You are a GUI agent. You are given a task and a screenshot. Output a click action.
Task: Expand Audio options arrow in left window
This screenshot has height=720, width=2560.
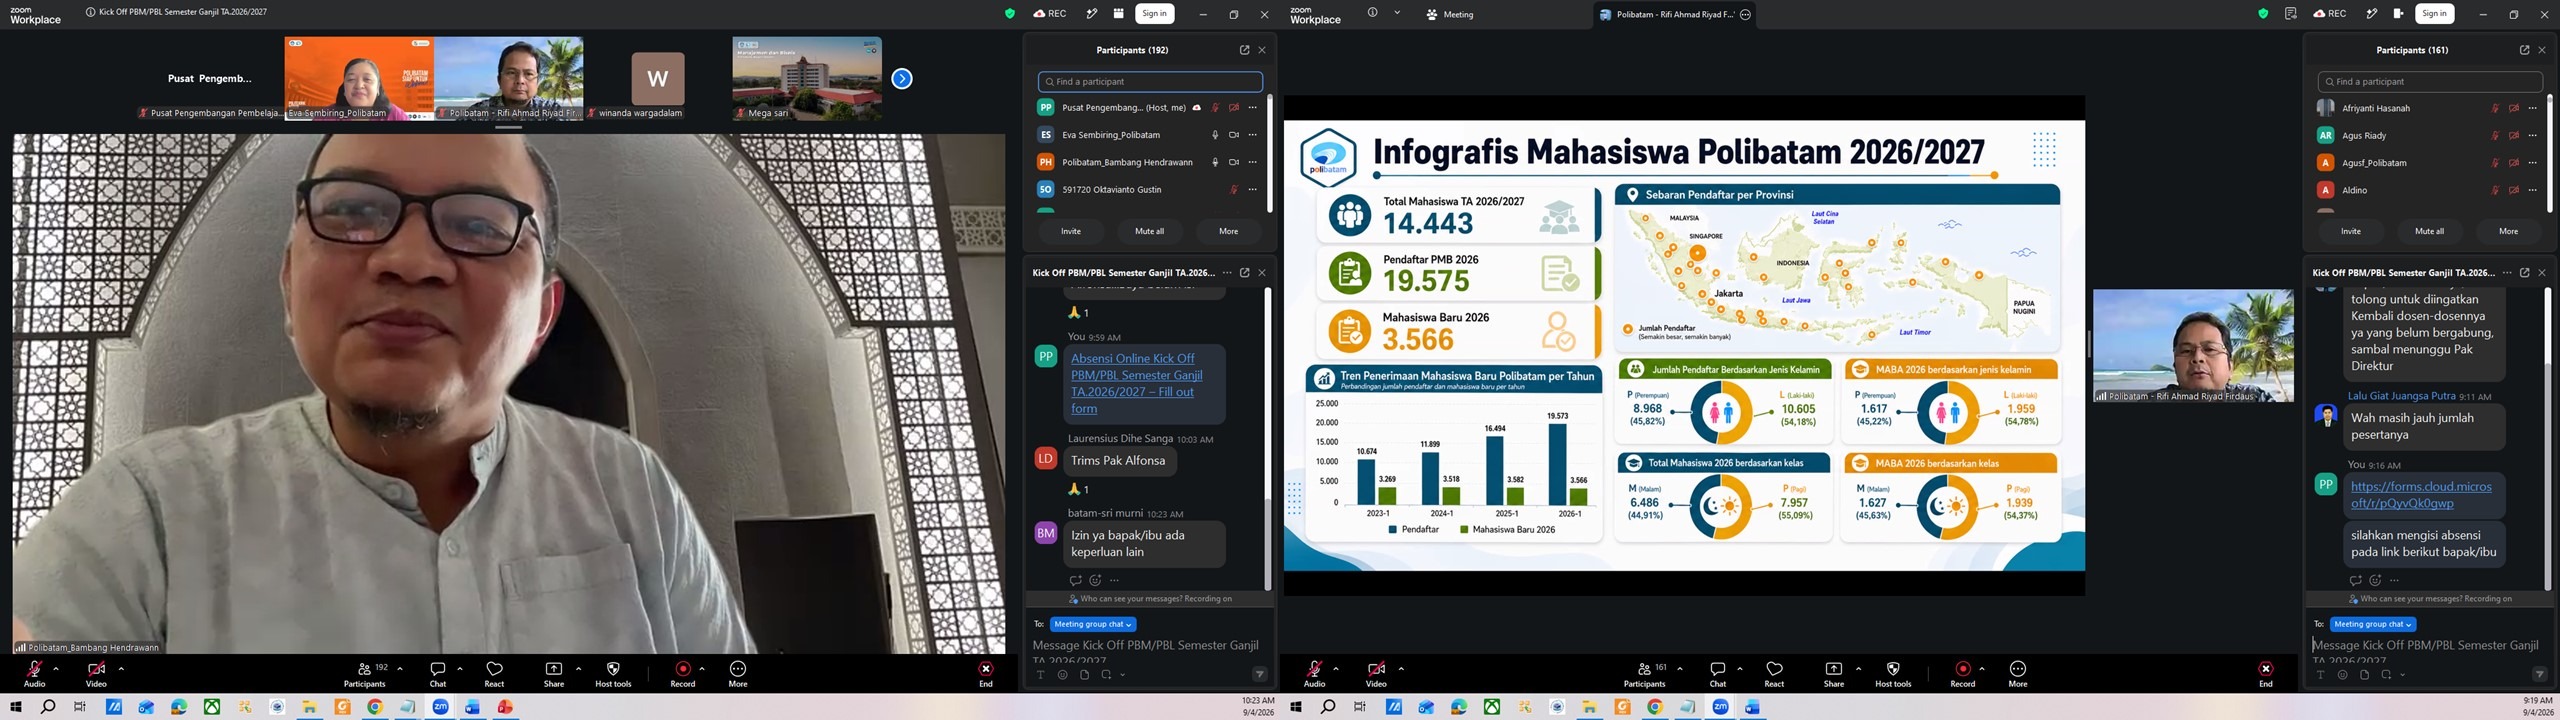pos(56,669)
